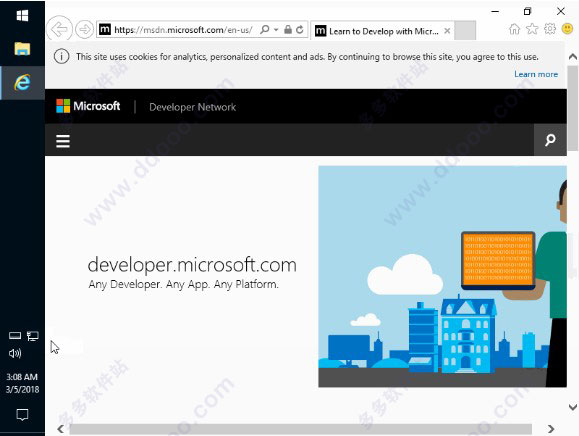This screenshot has height=436, width=579.
Task: Open the network status tray icon
Action: click(32, 336)
